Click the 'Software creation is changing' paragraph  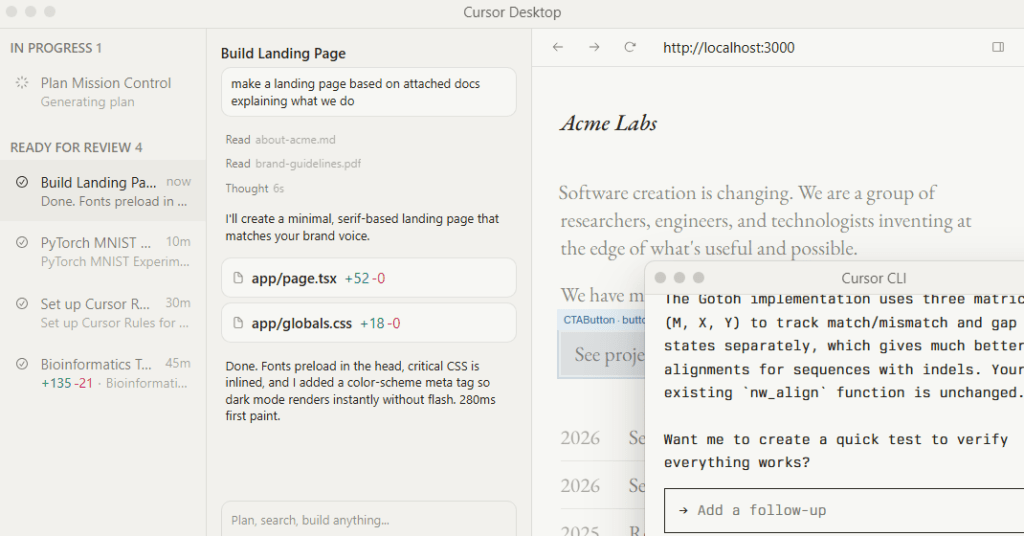pyautogui.click(x=765, y=221)
